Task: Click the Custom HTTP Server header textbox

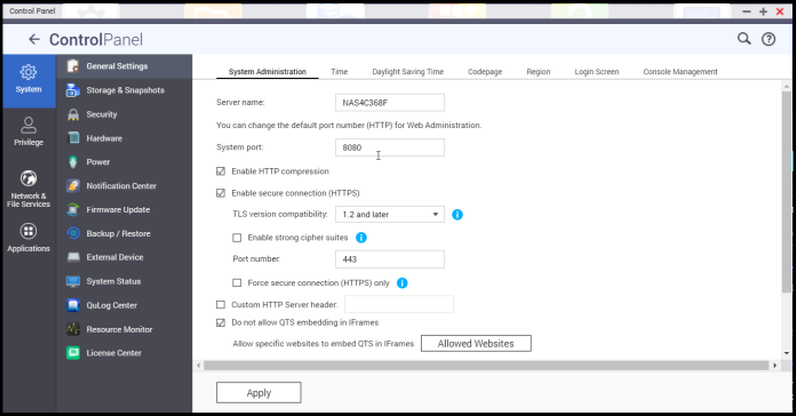Action: [x=399, y=304]
